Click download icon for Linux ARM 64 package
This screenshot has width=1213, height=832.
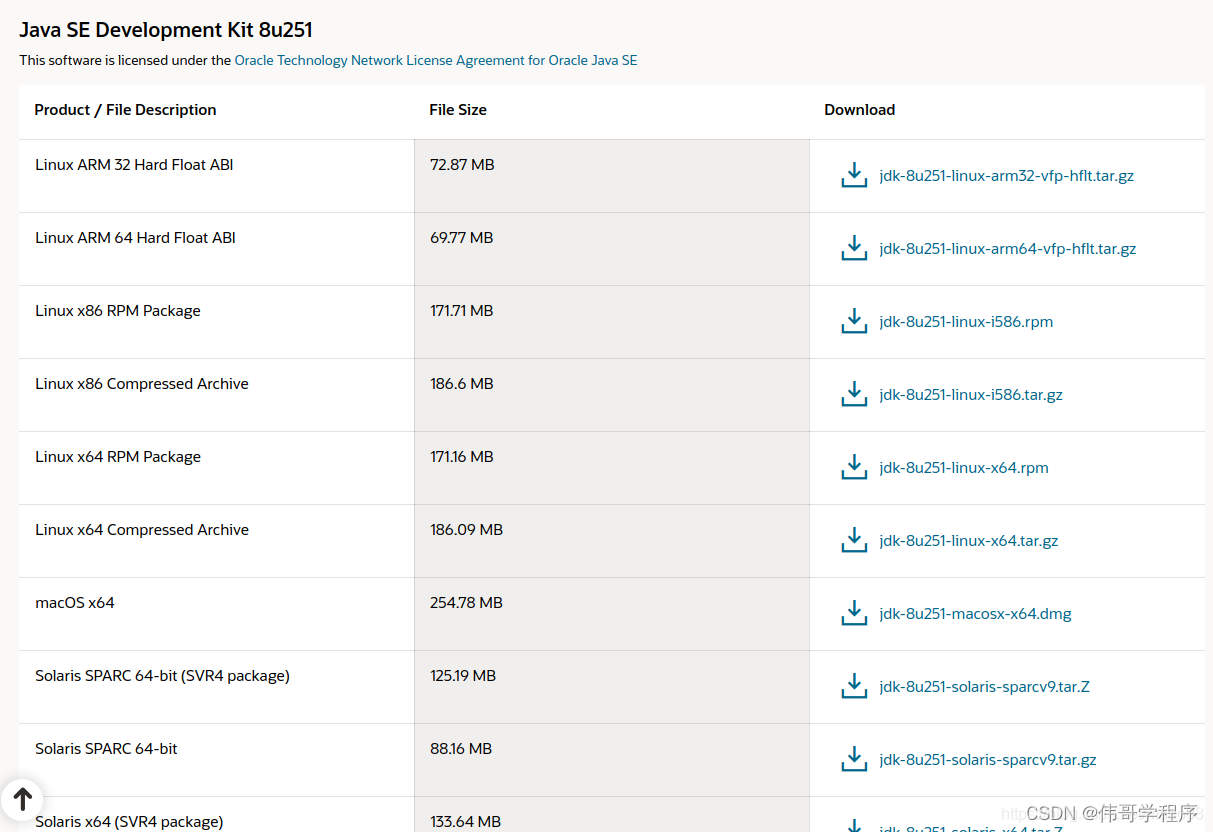(x=854, y=249)
